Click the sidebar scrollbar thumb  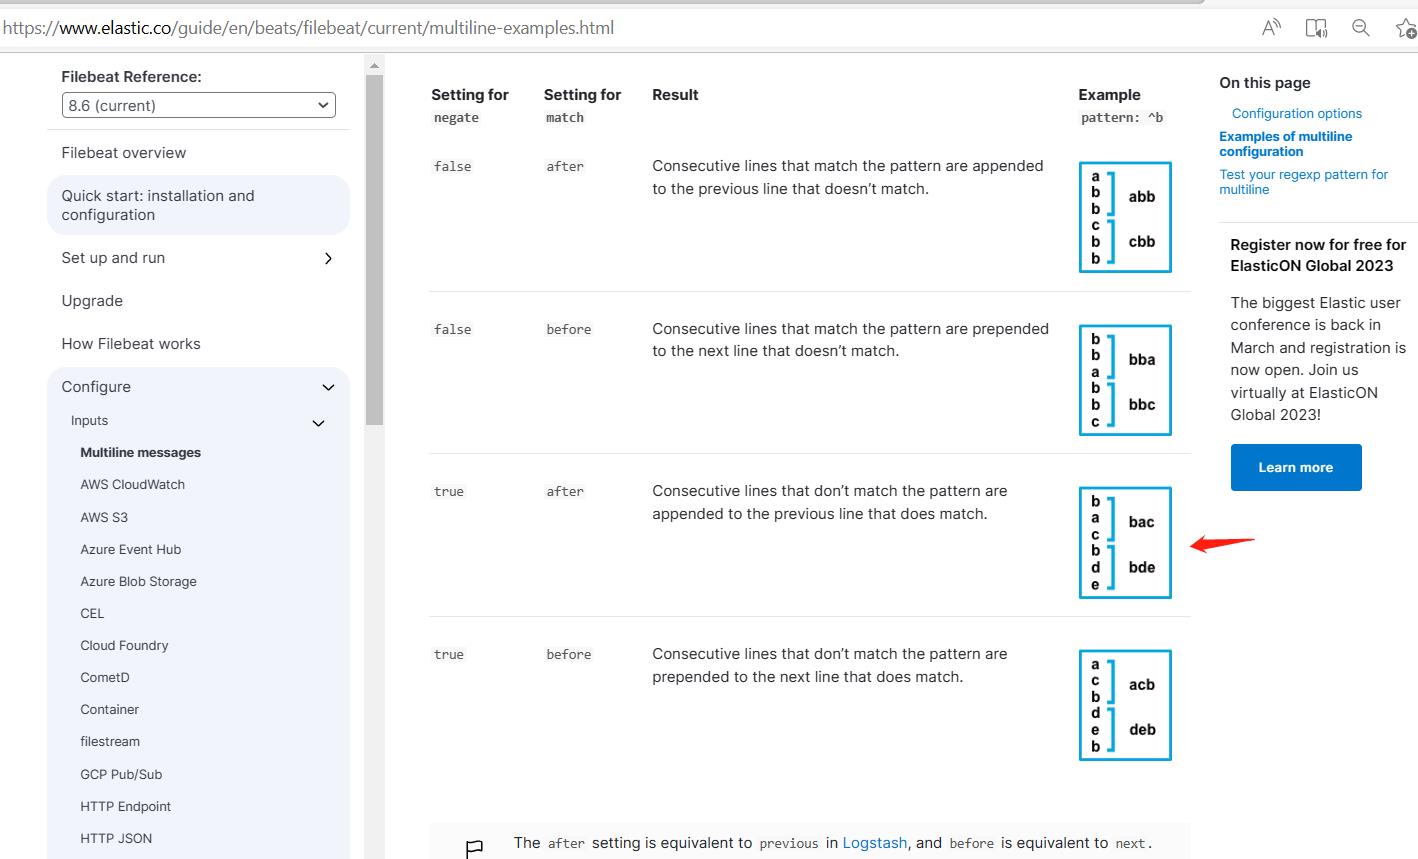(374, 250)
